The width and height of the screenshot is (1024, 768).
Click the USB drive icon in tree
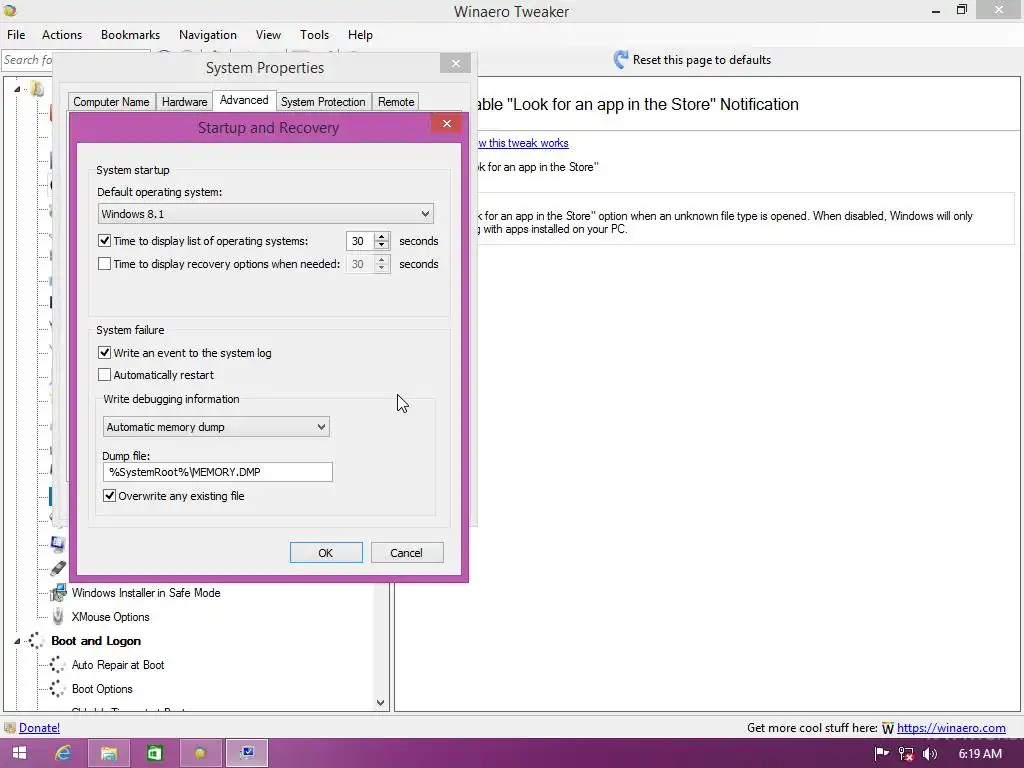pos(58,569)
